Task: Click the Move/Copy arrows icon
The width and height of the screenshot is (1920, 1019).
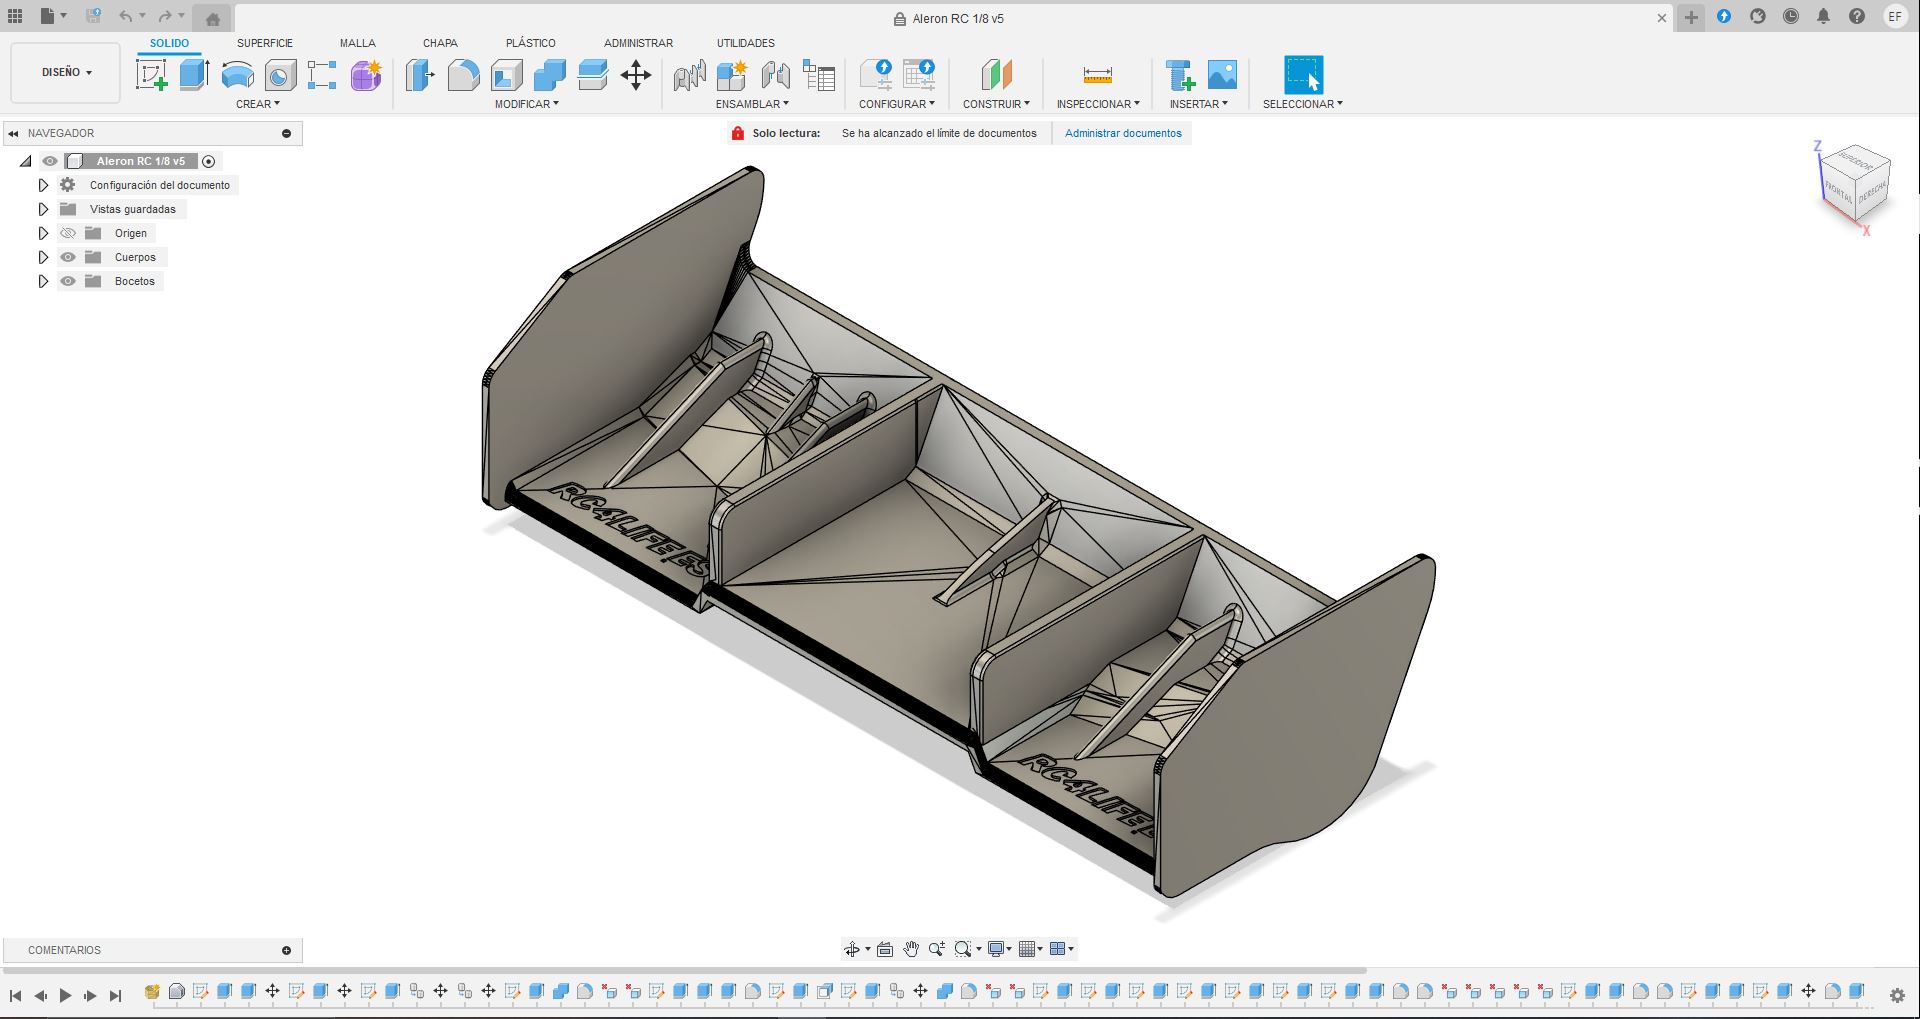Action: (636, 75)
